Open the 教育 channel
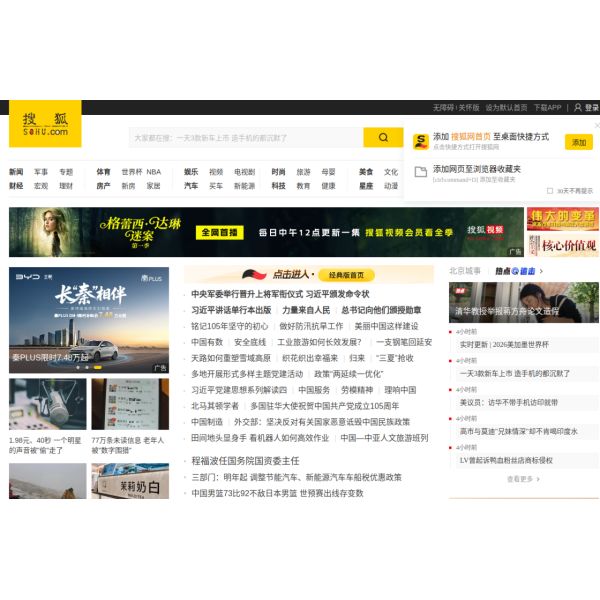 (x=303, y=186)
